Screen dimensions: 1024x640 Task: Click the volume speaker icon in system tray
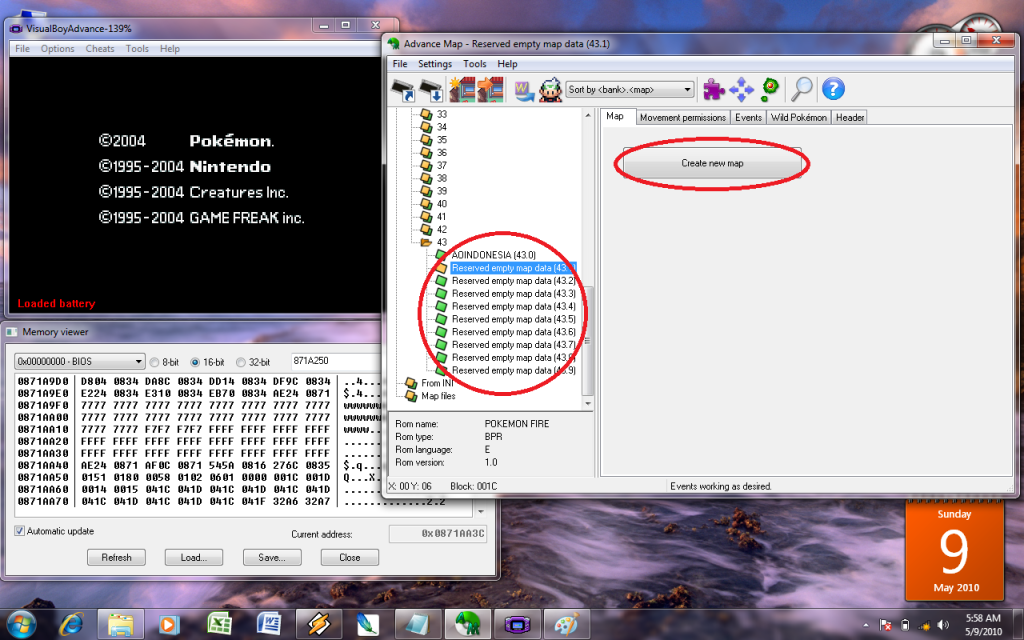point(942,626)
